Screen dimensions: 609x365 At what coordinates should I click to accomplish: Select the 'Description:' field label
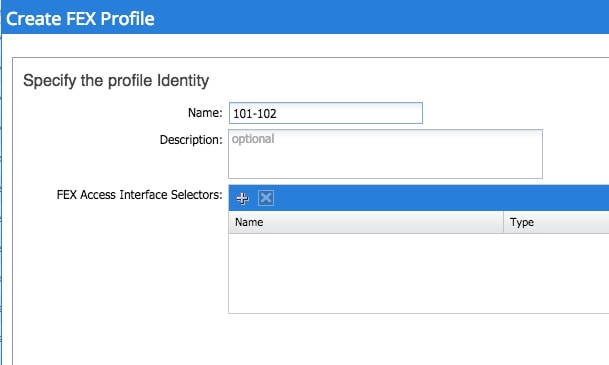191,140
